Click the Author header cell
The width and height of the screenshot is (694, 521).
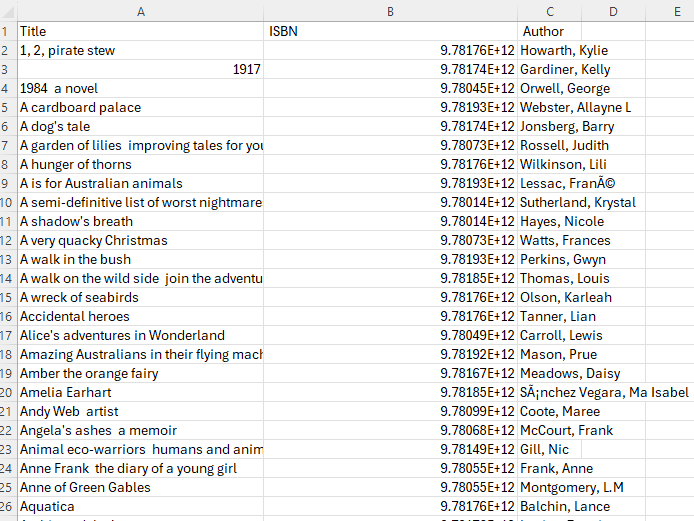click(x=549, y=31)
